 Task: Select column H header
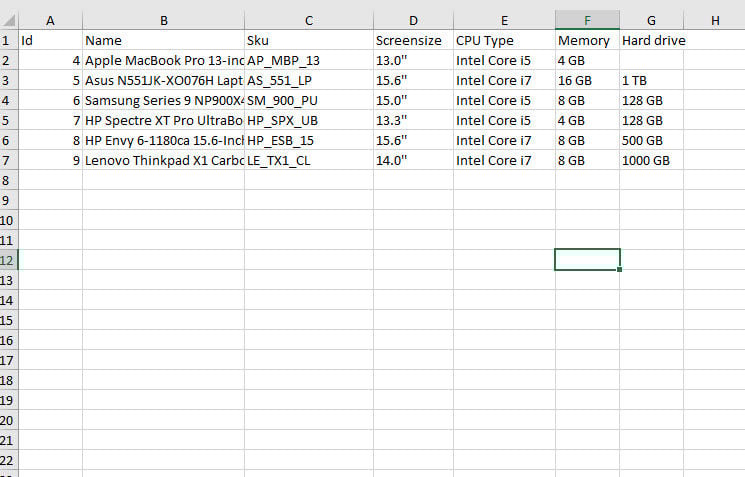point(715,20)
